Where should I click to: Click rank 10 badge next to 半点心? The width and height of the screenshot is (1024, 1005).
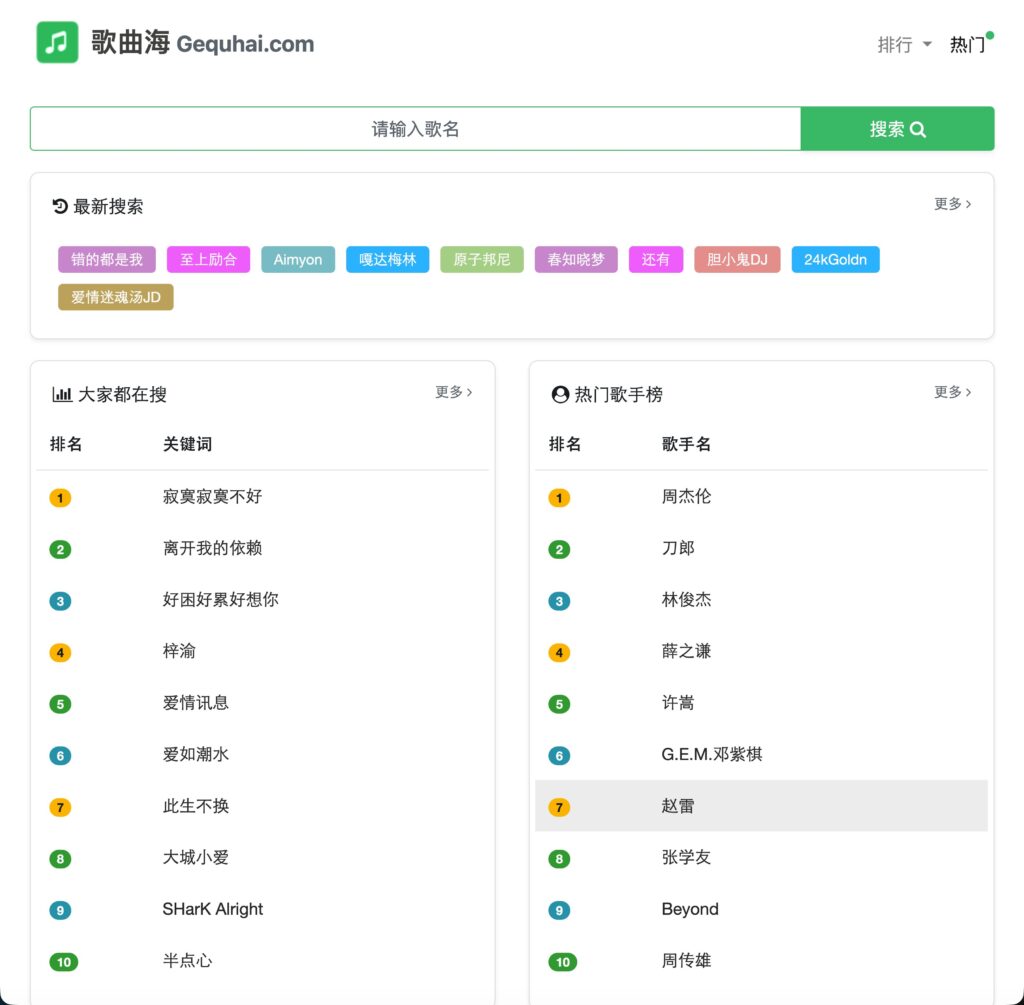[64, 963]
